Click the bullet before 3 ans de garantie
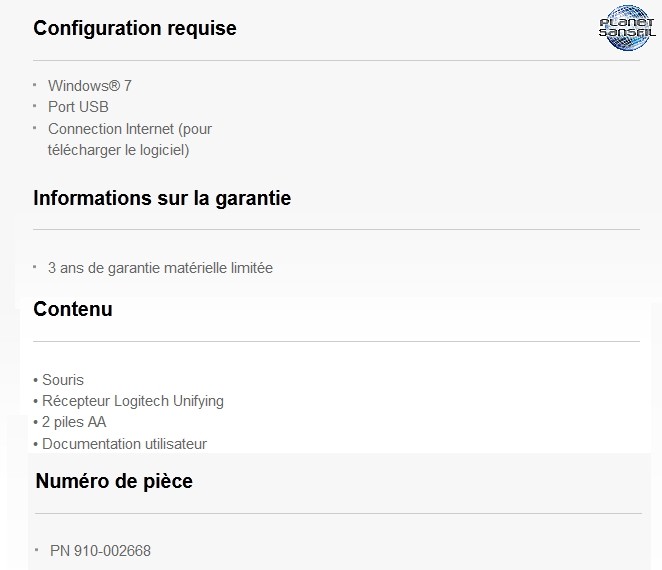Viewport: 662px width, 570px height. pyautogui.click(x=35, y=267)
